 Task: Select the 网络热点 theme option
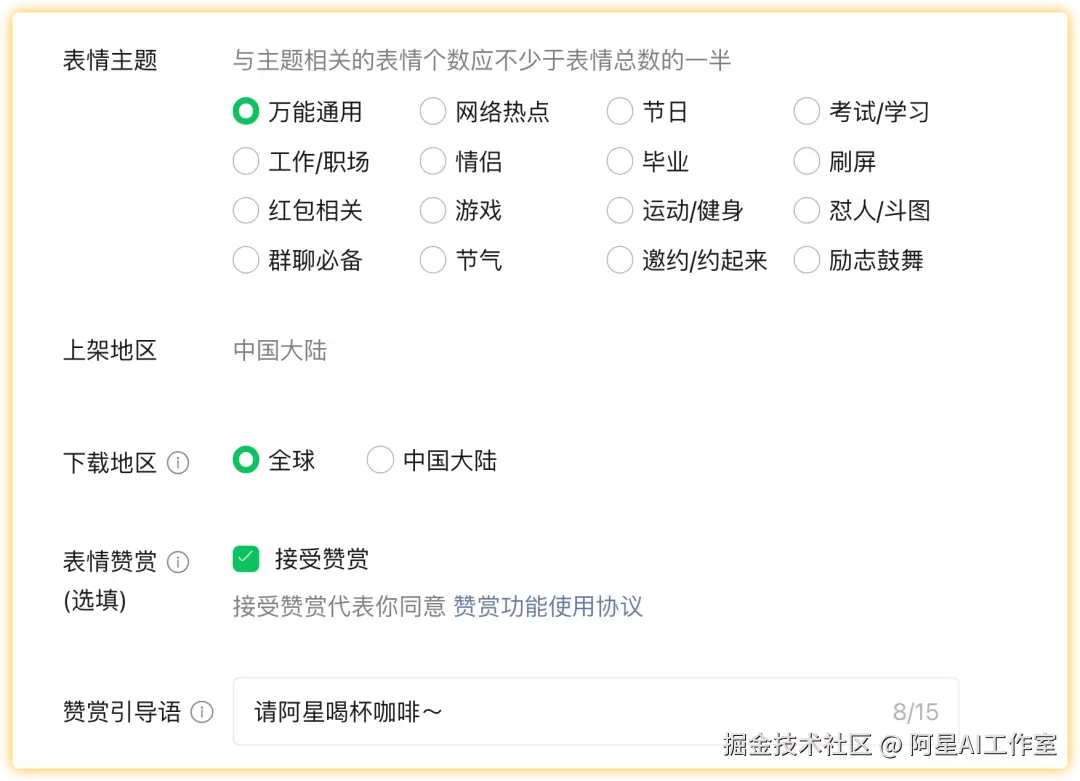(x=432, y=111)
